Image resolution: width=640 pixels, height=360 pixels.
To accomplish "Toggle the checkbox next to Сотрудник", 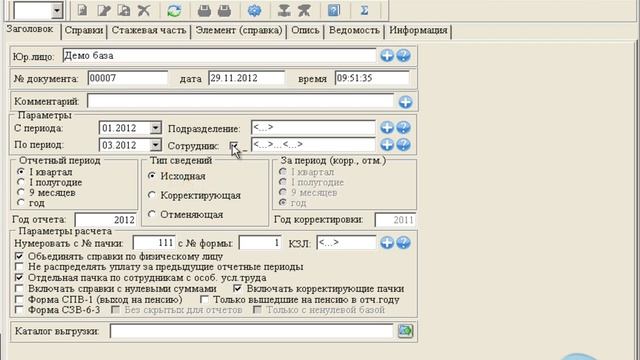I will coord(233,145).
